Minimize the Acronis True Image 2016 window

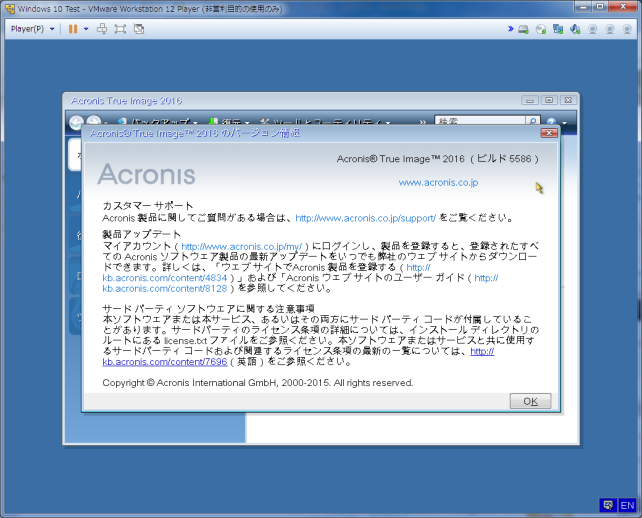pos(530,100)
